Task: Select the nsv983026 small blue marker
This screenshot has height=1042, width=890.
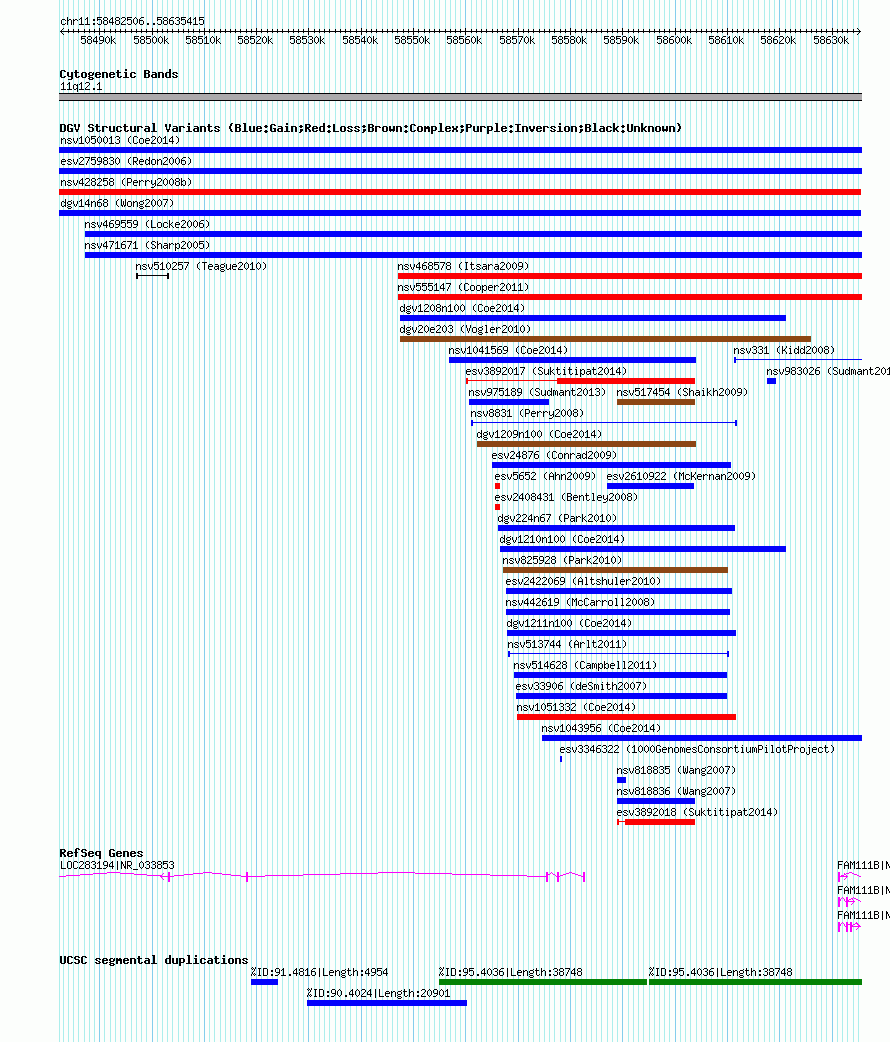Action: click(771, 381)
